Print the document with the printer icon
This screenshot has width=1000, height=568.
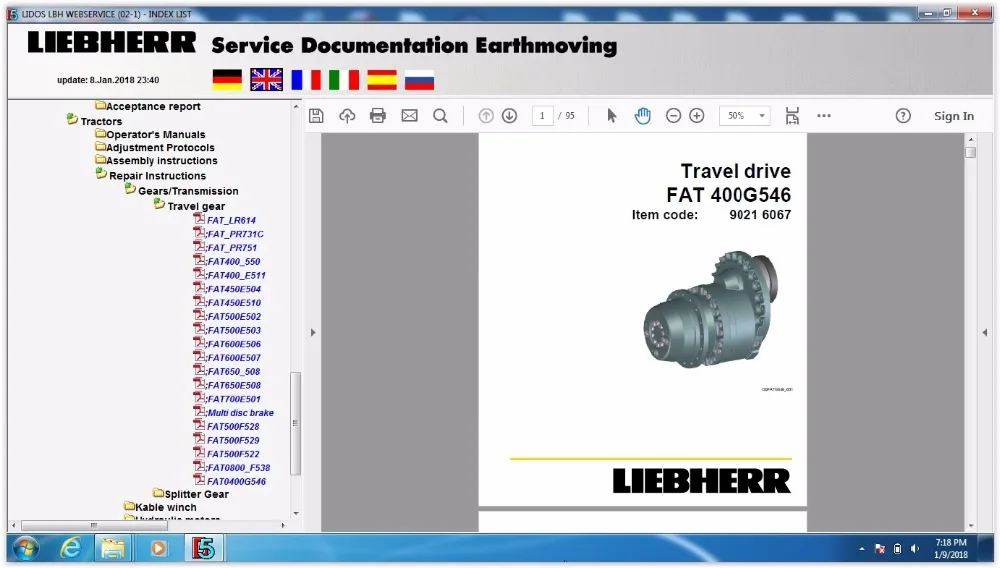click(x=378, y=116)
